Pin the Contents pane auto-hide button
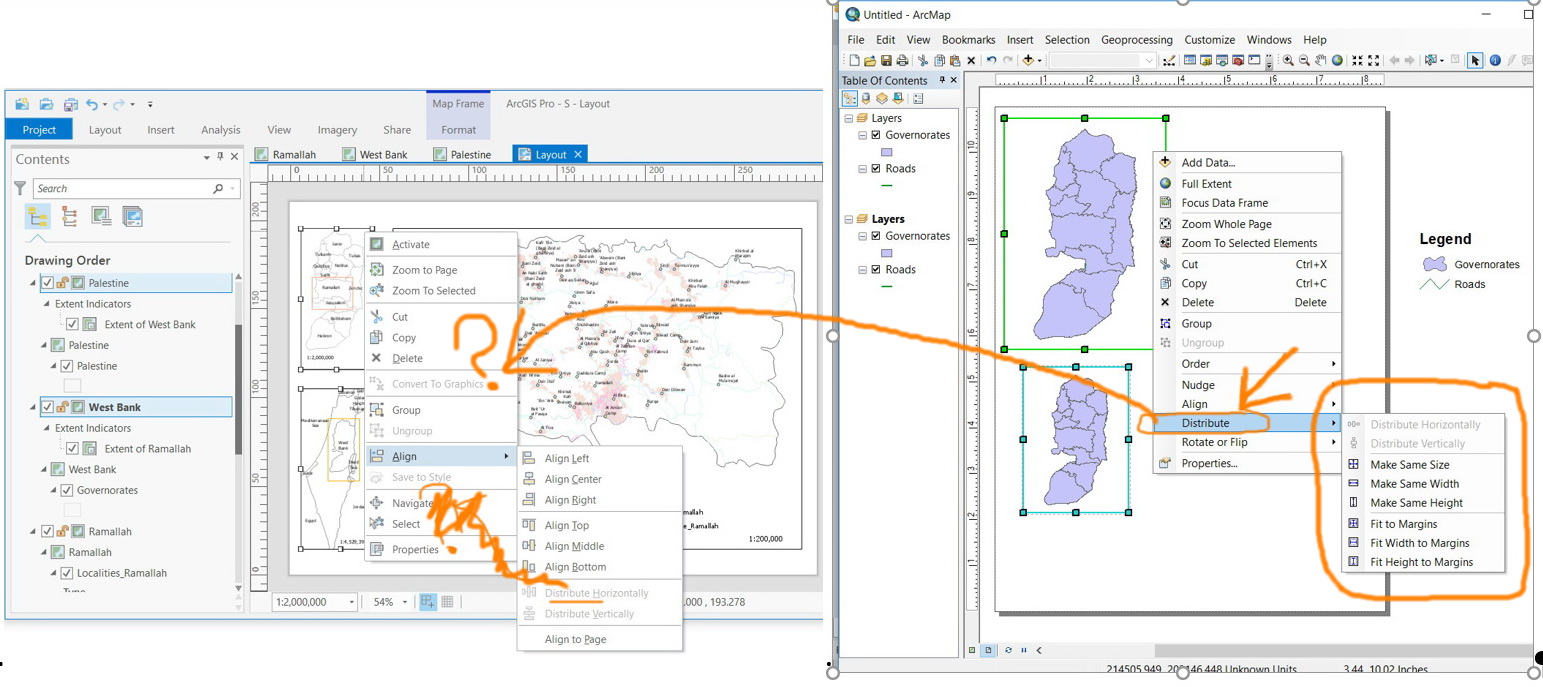Viewport: 1543px width, 687px height. (x=220, y=158)
